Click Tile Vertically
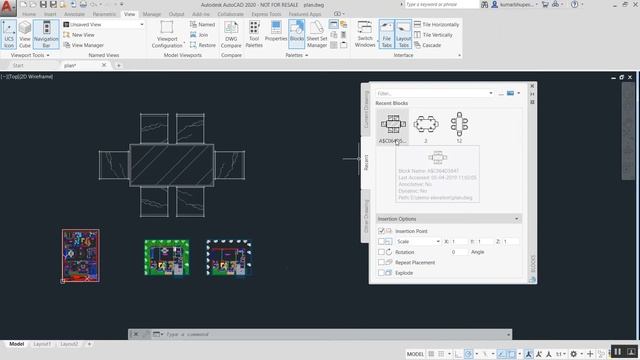 (433, 35)
